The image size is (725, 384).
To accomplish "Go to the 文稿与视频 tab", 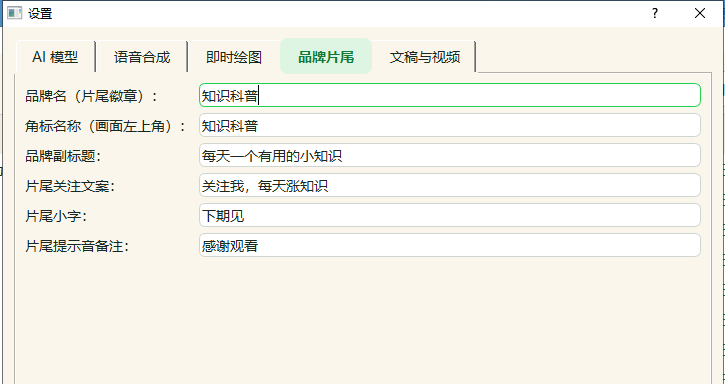I will click(424, 57).
